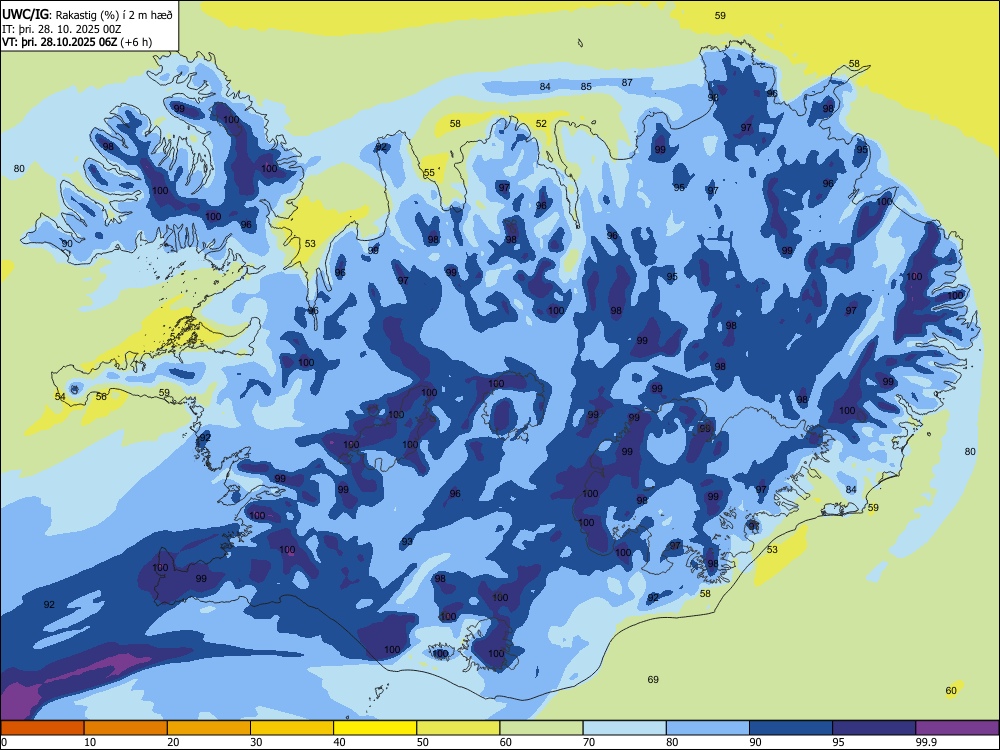This screenshot has width=1000, height=750.
Task: Click the purple legend swatch above 99.9
Action: (x=957, y=728)
